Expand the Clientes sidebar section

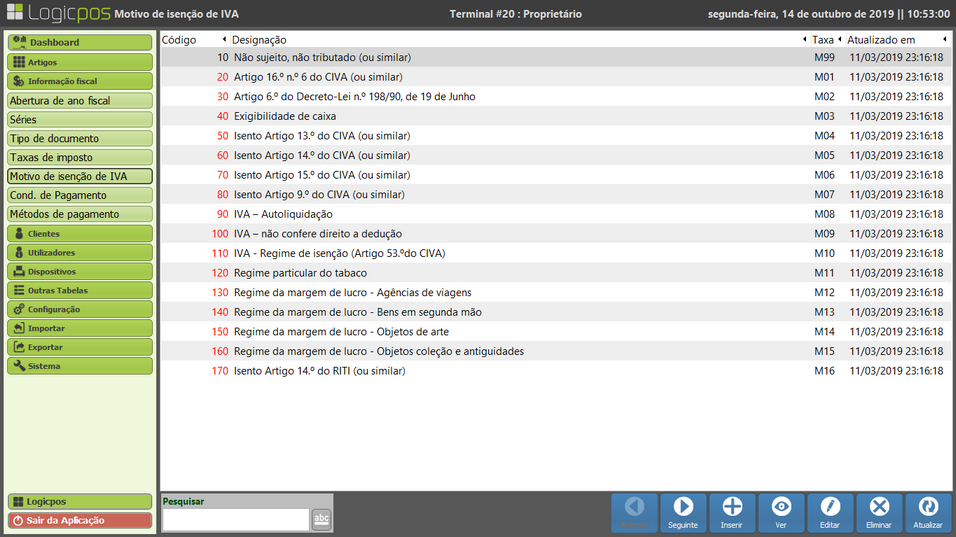pos(80,233)
